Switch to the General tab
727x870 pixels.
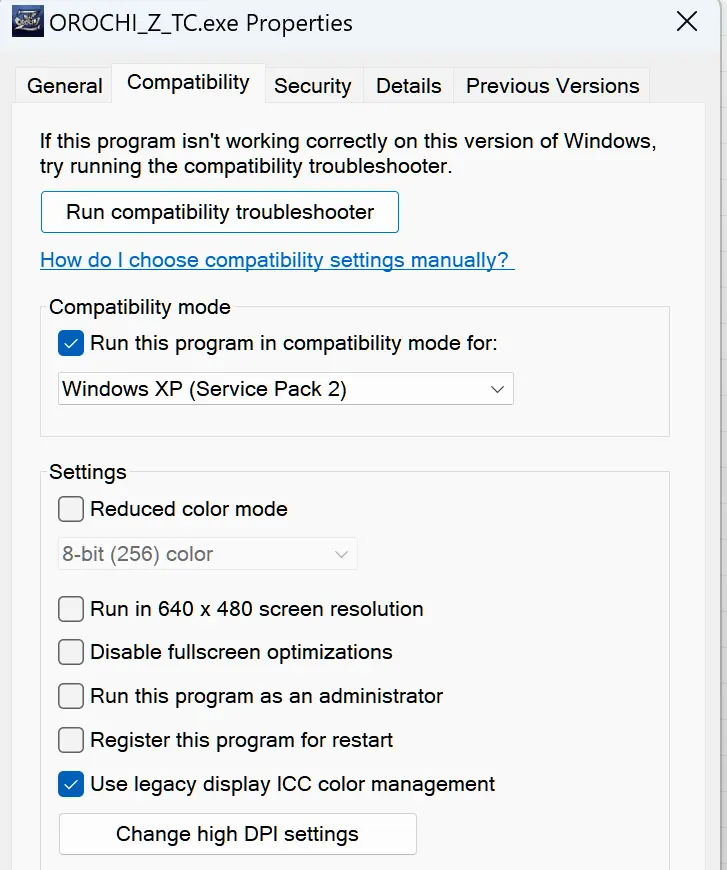(65, 86)
